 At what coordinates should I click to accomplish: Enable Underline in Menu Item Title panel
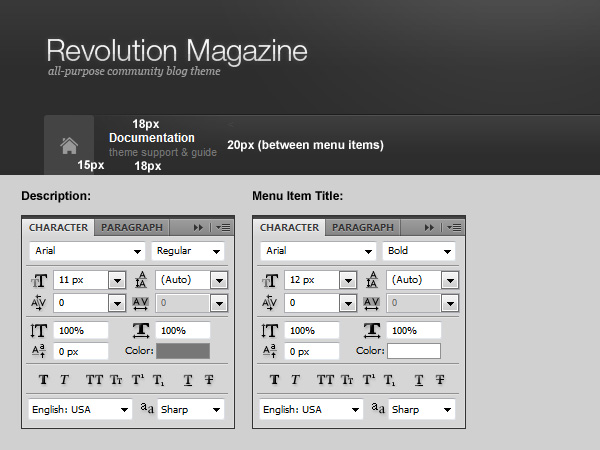tap(419, 380)
